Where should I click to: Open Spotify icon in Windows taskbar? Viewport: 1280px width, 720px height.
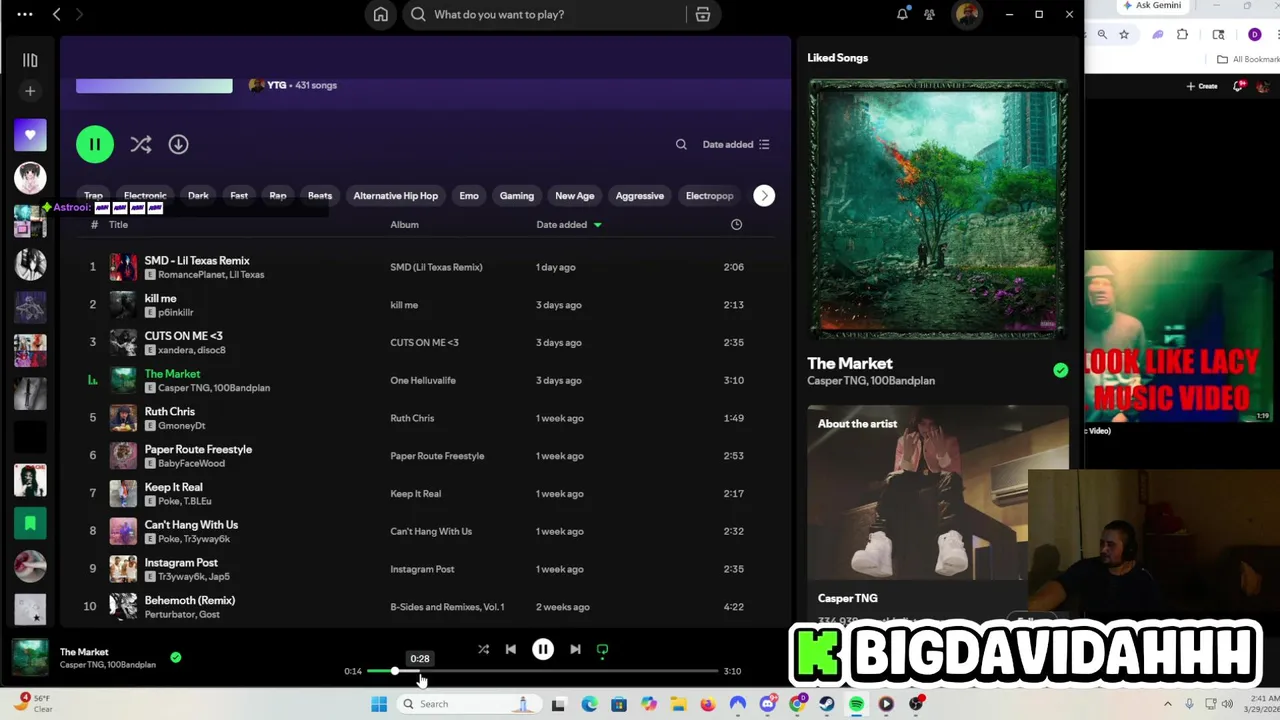pos(857,704)
